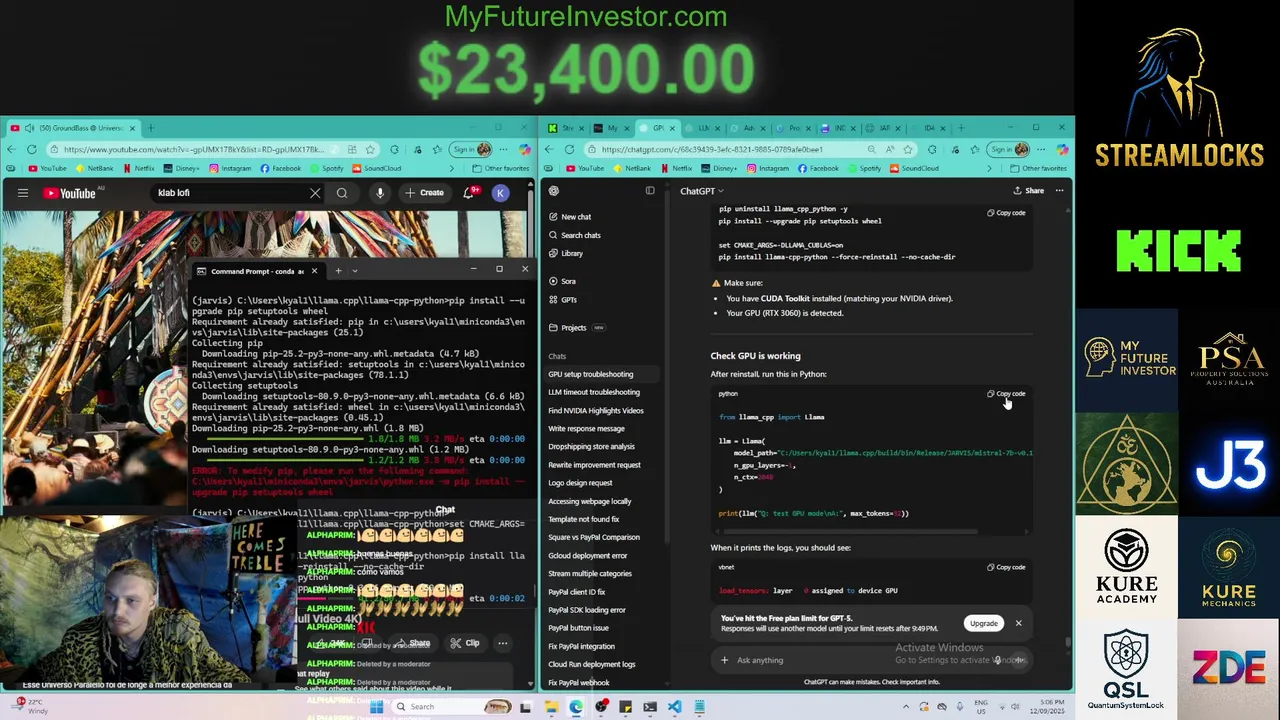Open Dropshipping store analysis chat
The height and width of the screenshot is (720, 1280).
(604, 446)
